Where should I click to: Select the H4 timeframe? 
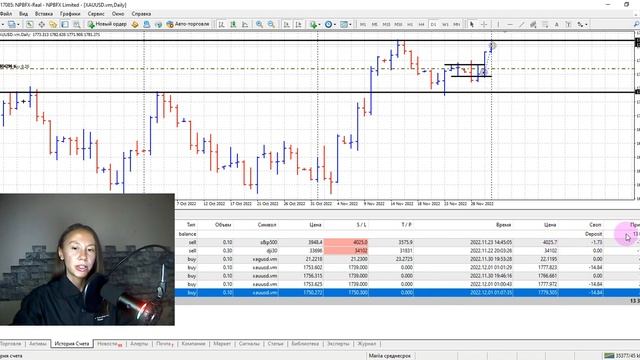pyautogui.click(x=422, y=24)
